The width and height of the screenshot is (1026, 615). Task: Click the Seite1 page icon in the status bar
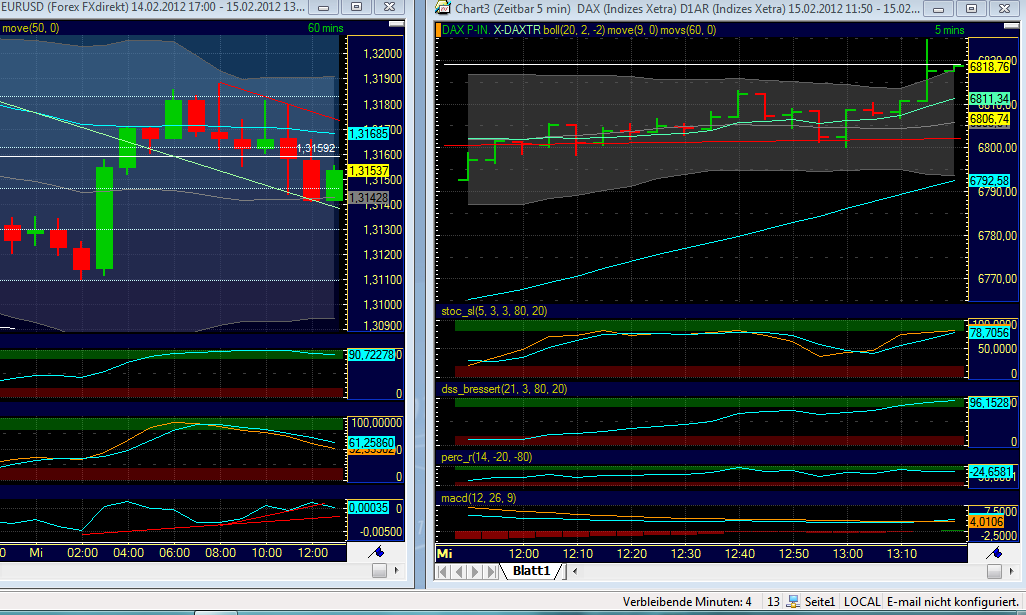(x=794, y=601)
